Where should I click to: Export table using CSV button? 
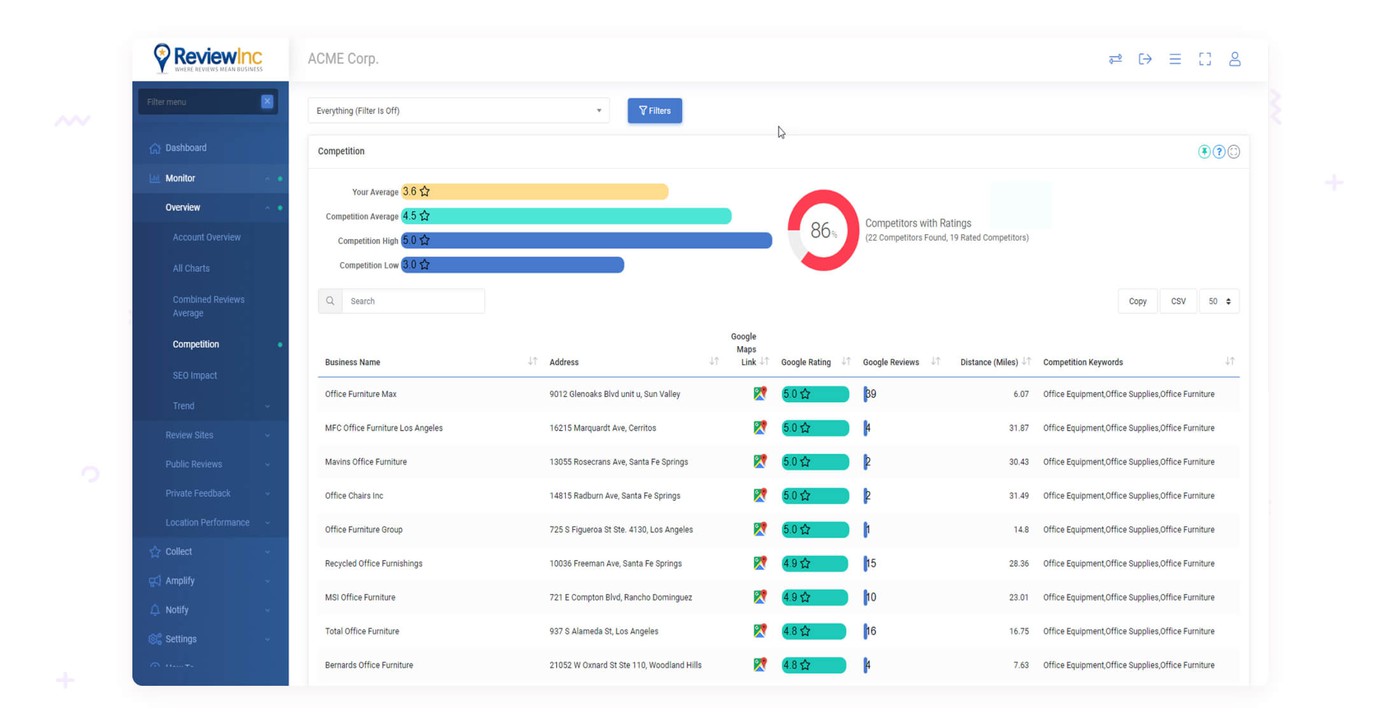[1178, 301]
